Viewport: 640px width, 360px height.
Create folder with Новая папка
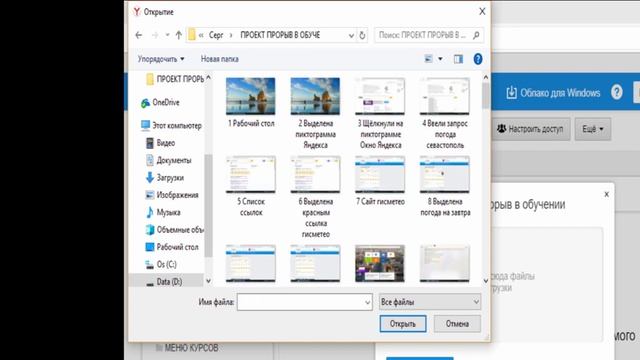pos(220,59)
